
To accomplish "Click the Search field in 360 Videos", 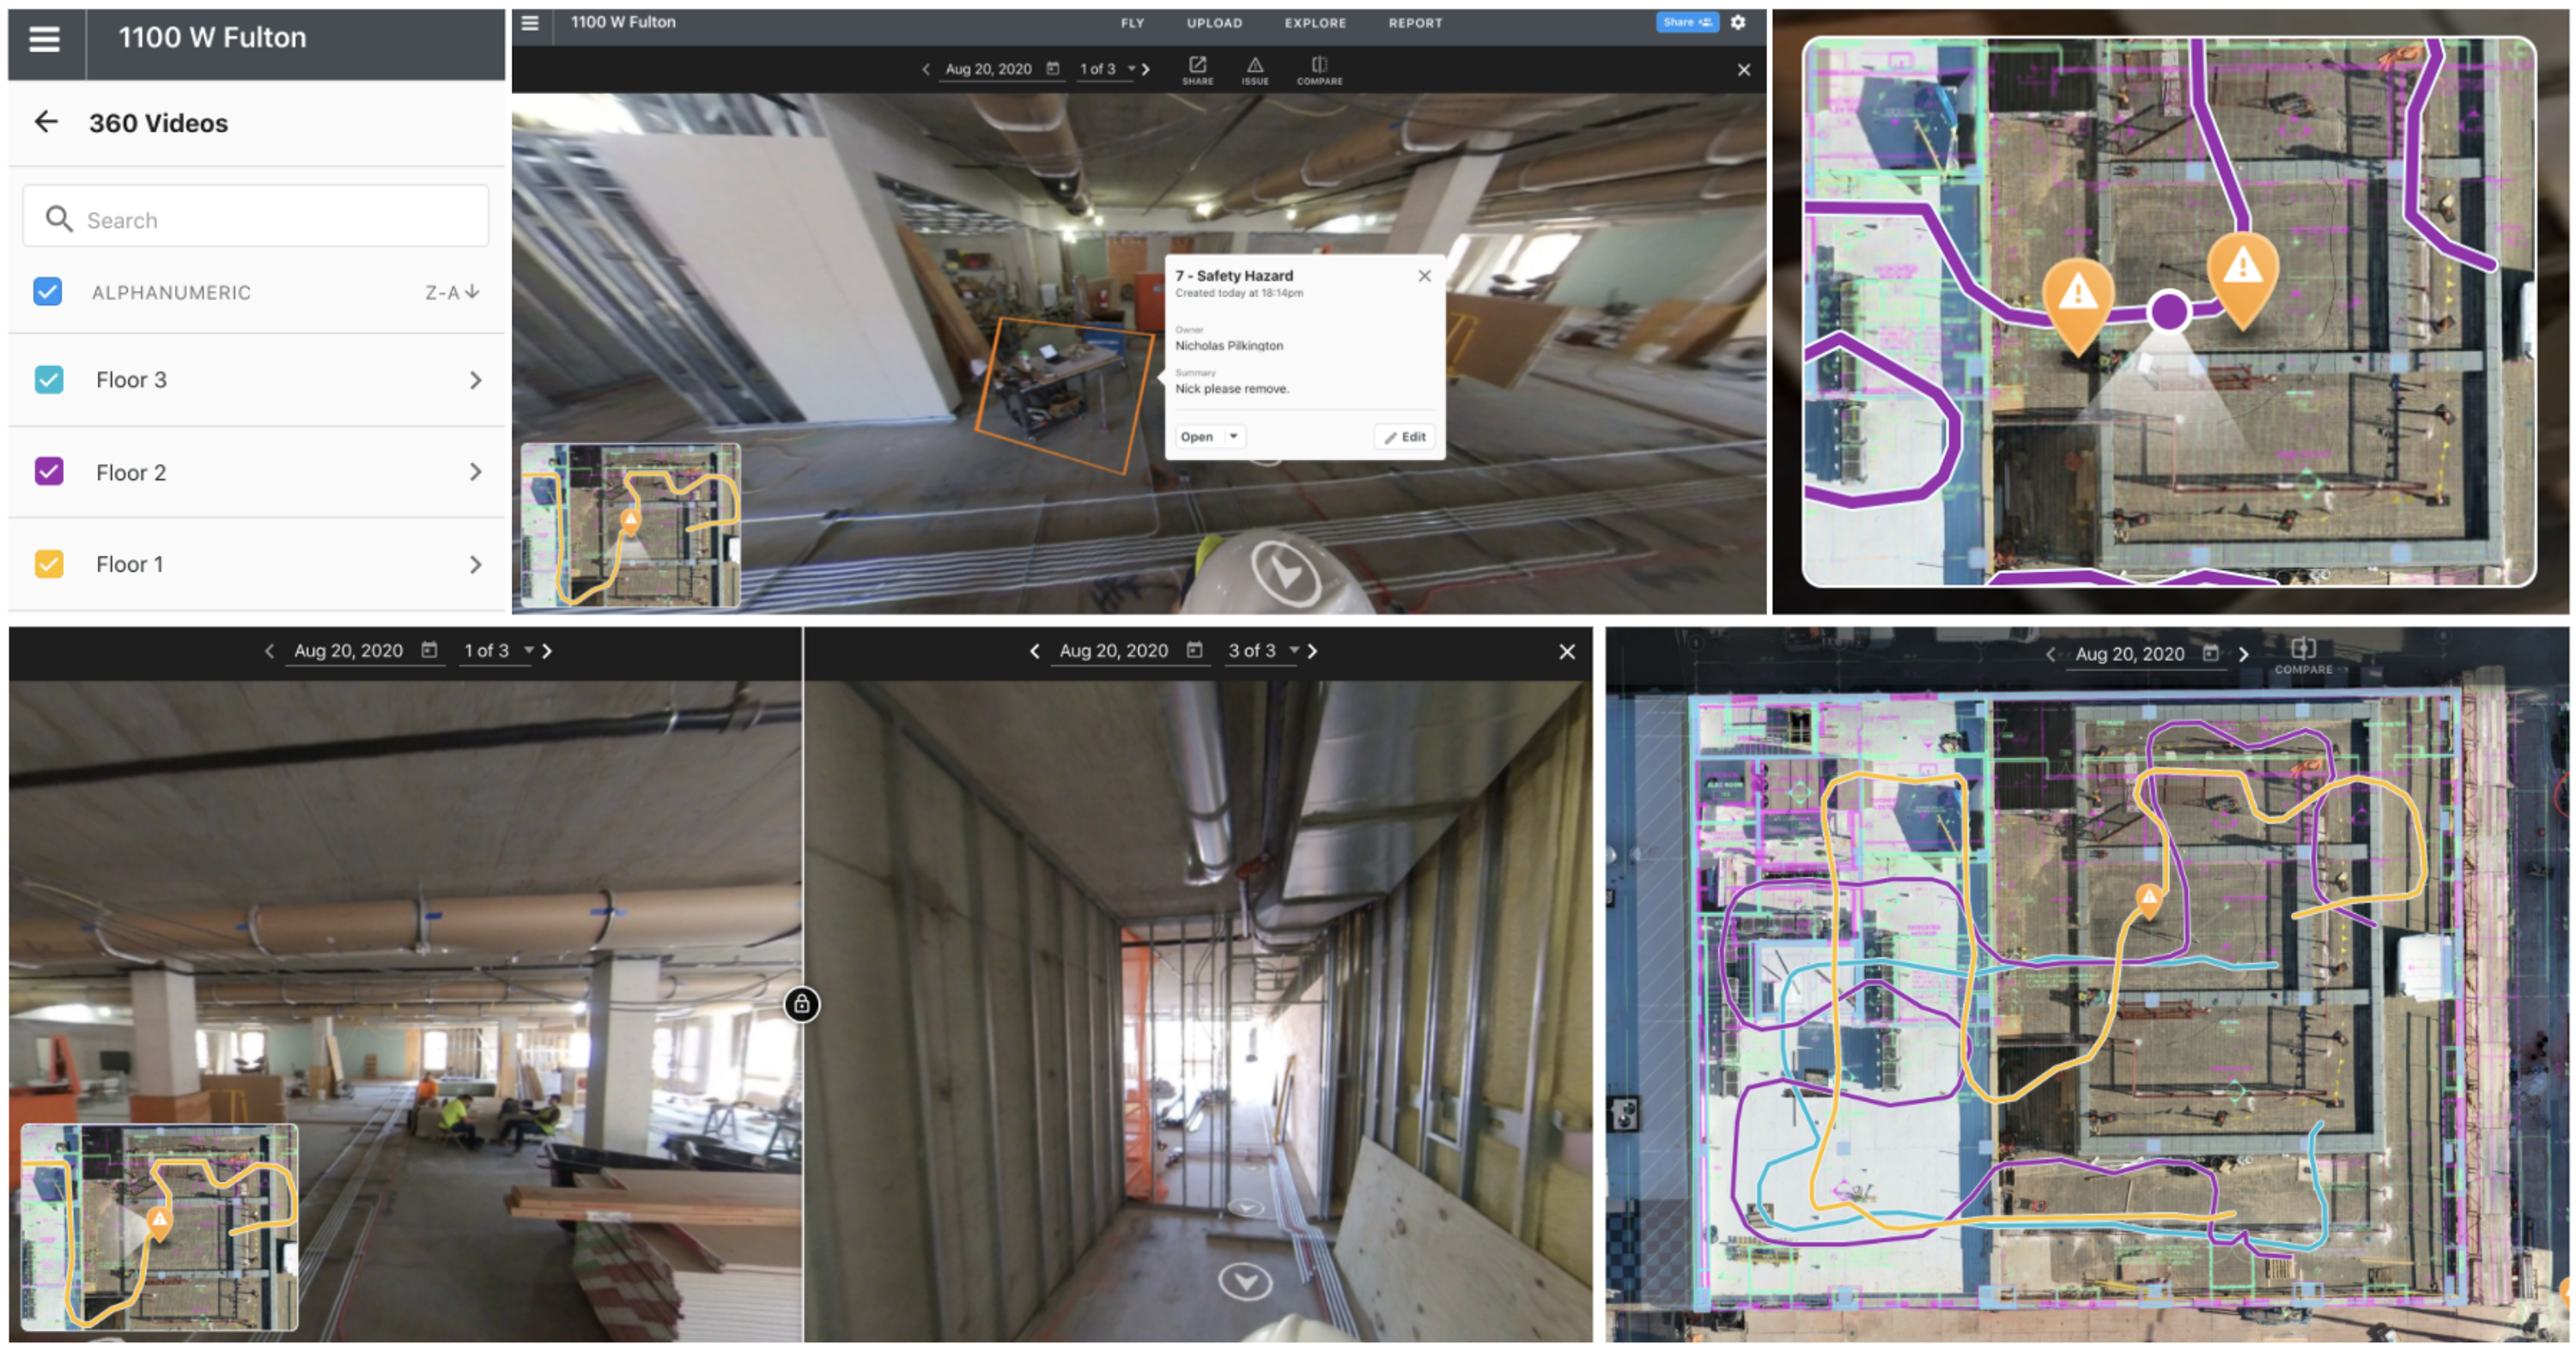I will pos(256,217).
